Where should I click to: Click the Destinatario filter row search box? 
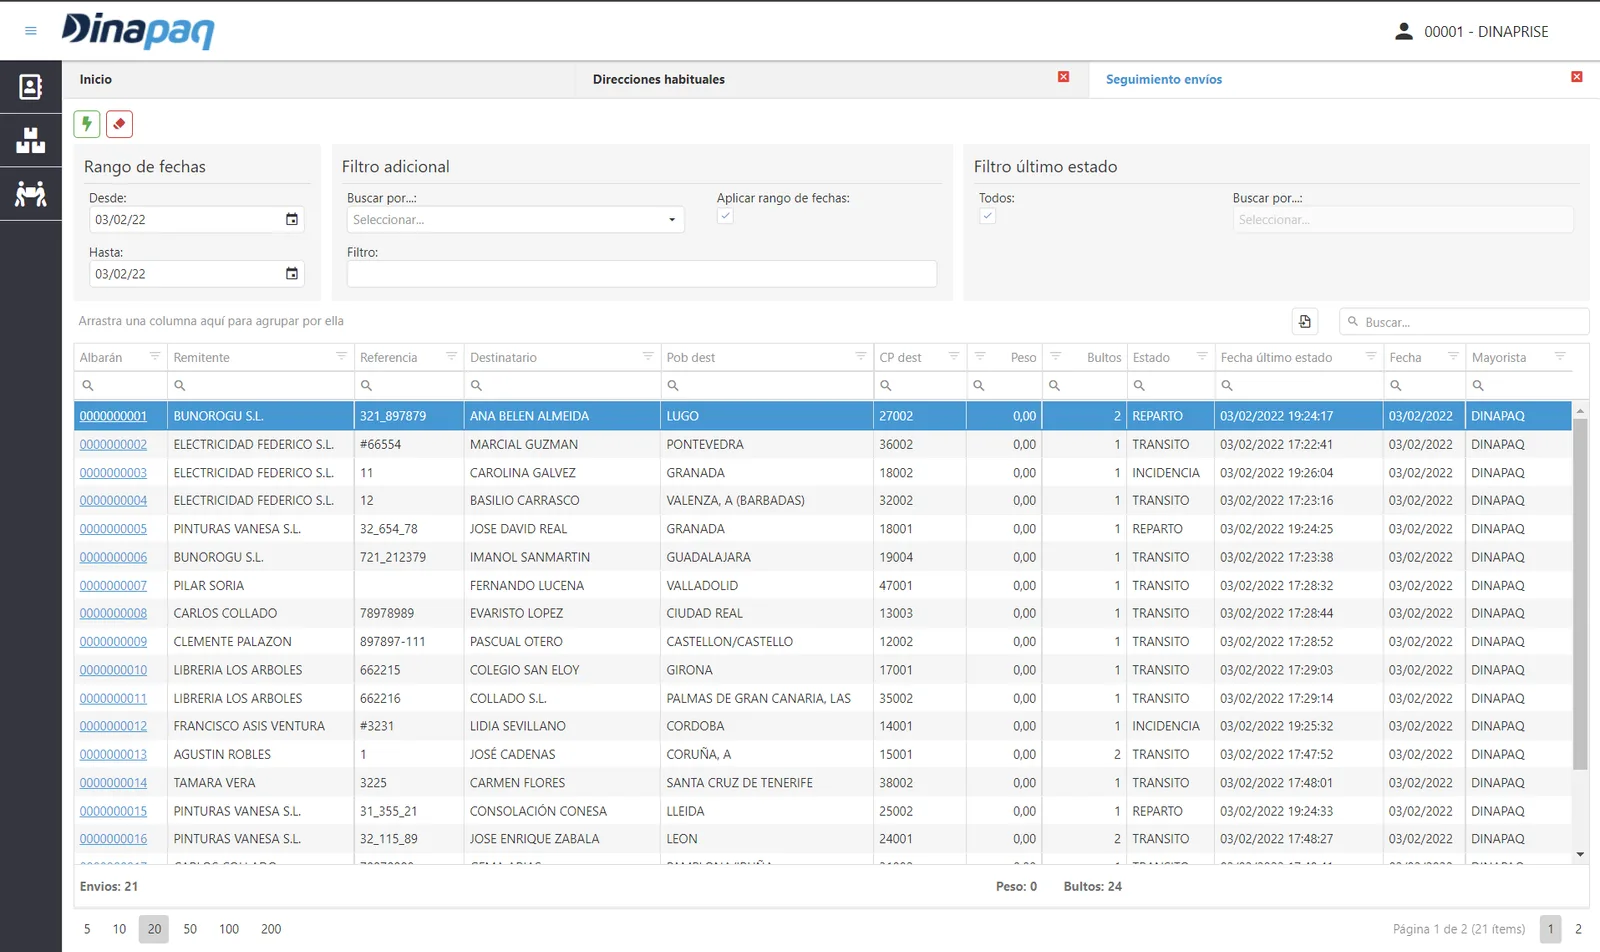(562, 385)
